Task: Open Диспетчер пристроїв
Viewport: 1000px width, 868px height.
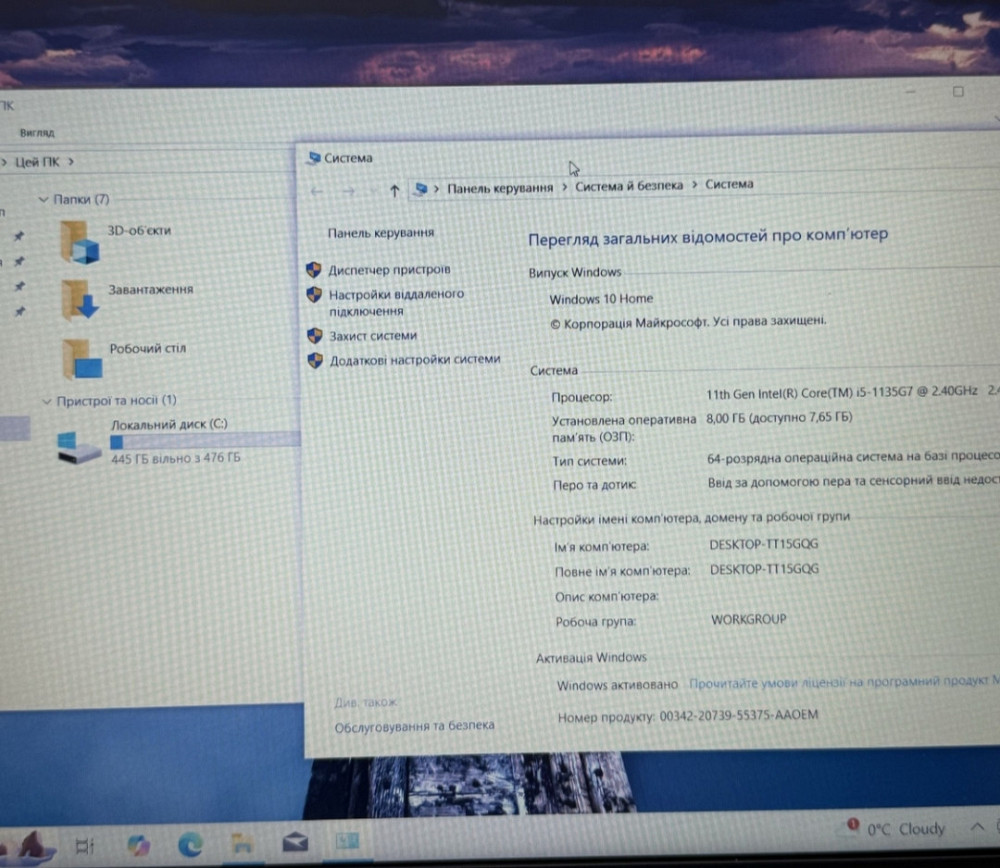Action: (389, 269)
